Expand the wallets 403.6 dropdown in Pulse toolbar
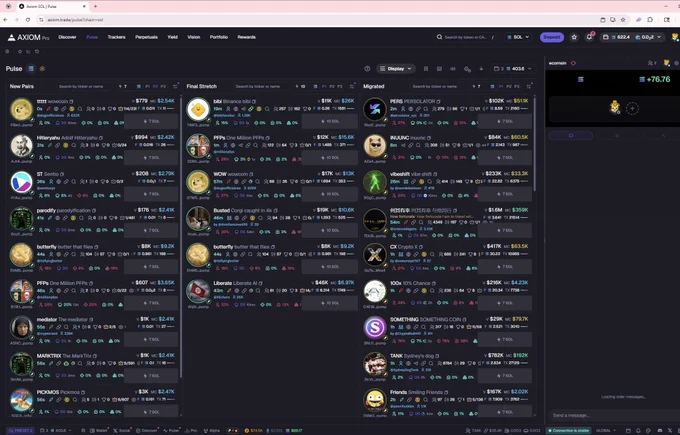 512,69
